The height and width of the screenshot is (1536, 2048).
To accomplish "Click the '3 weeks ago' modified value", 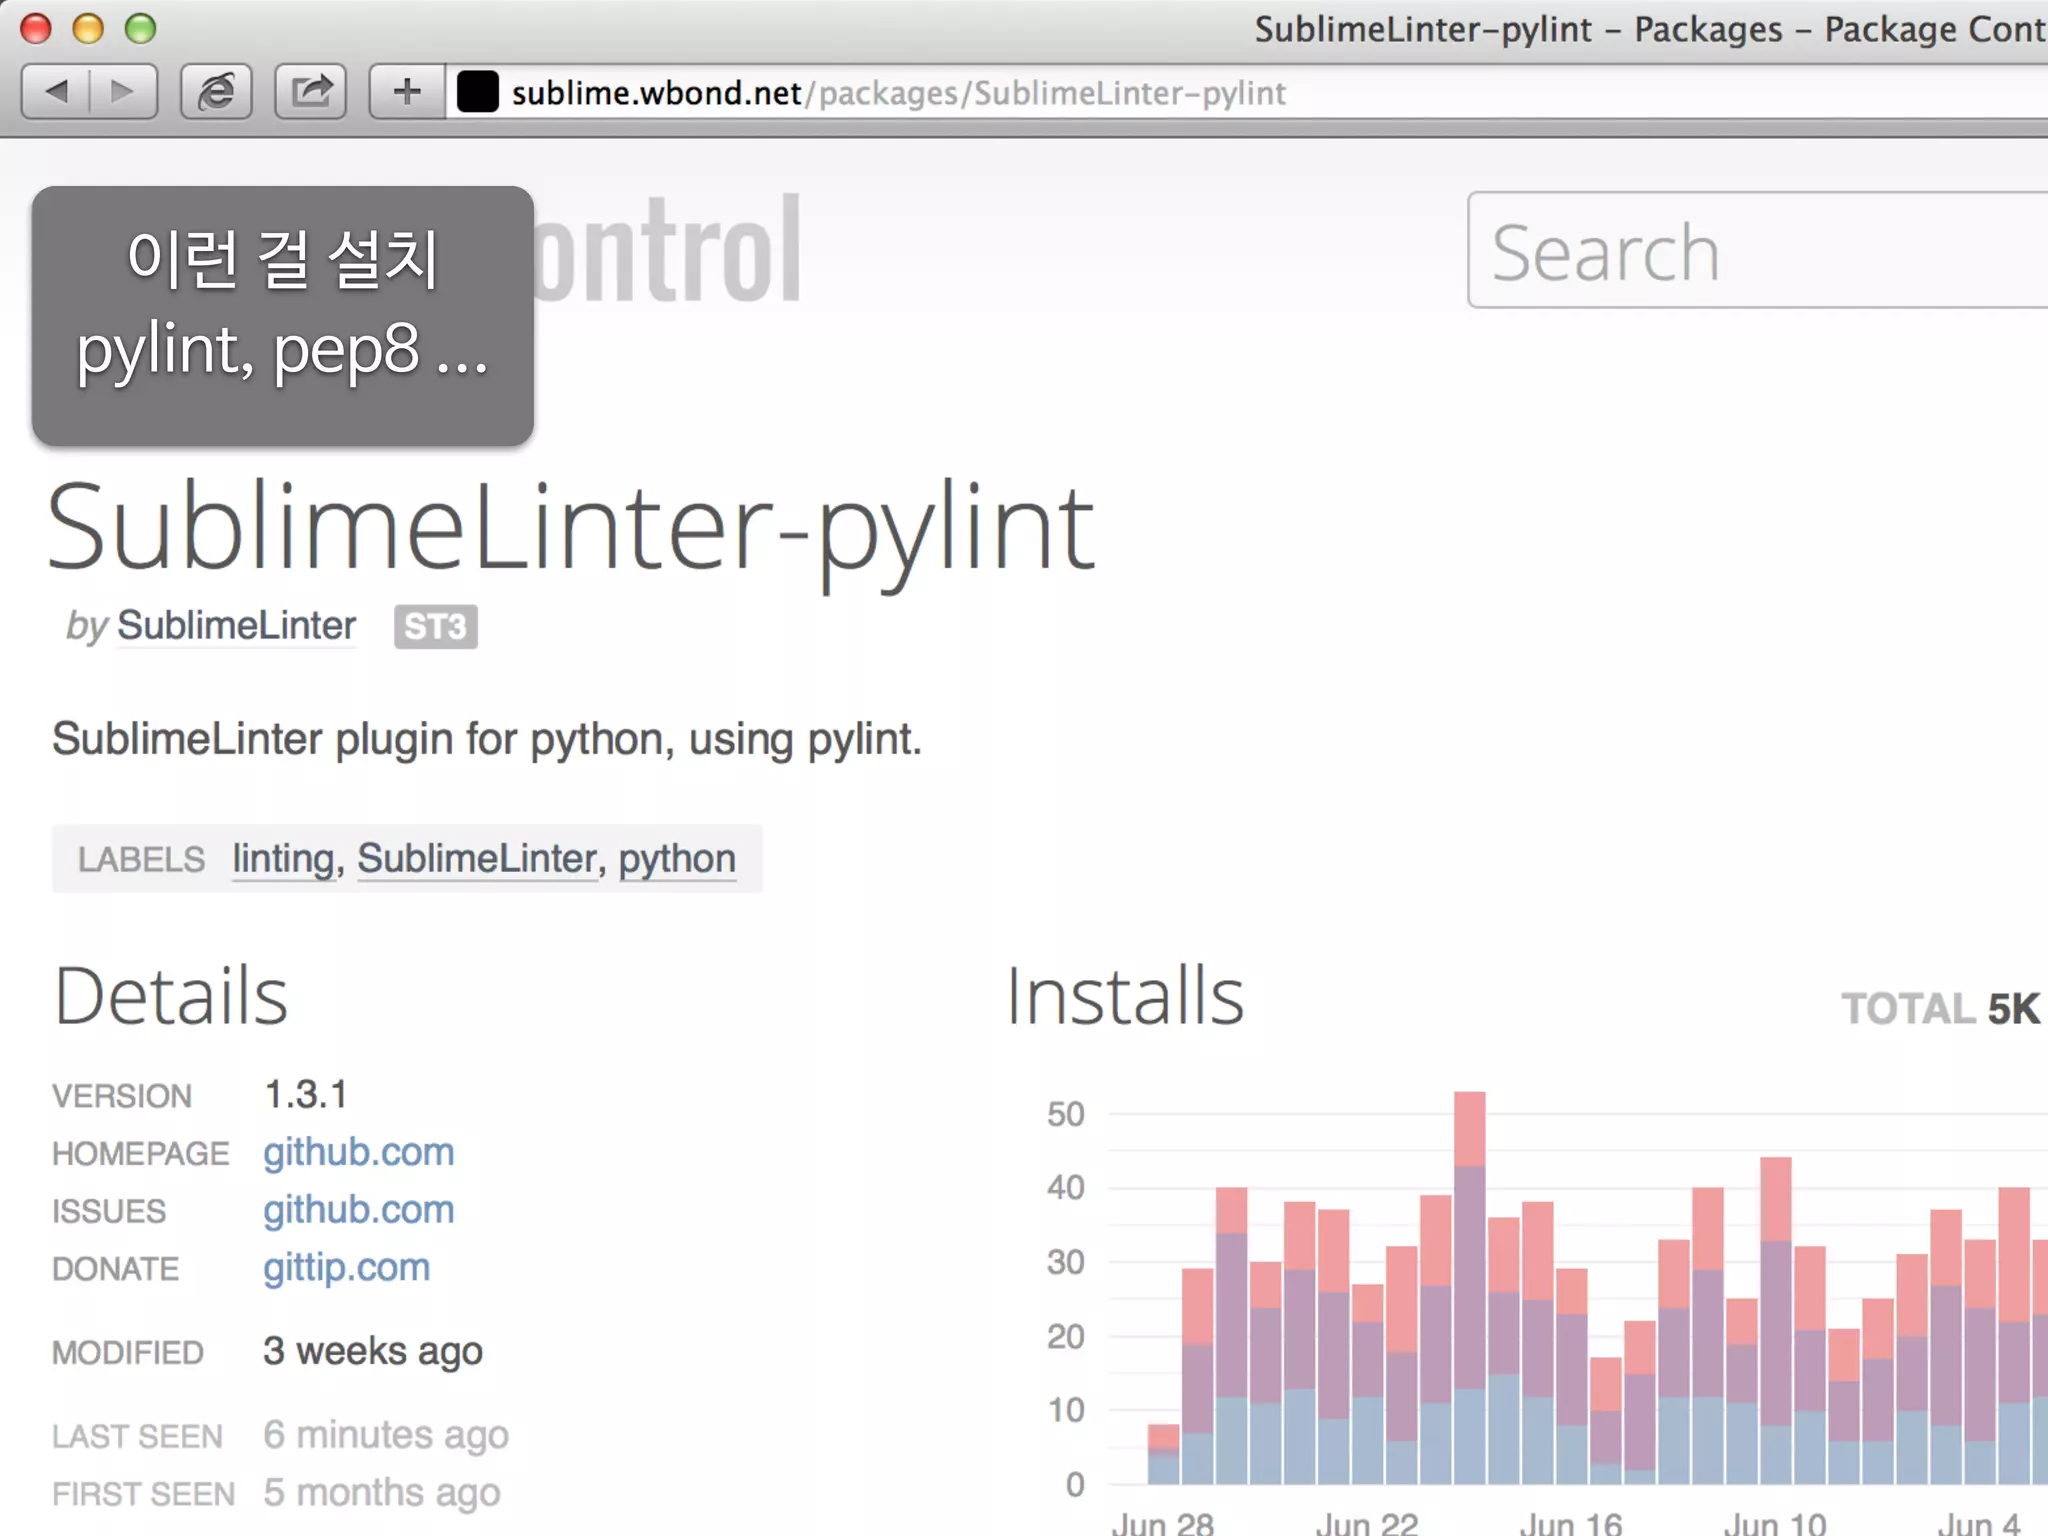I will pyautogui.click(x=372, y=1352).
